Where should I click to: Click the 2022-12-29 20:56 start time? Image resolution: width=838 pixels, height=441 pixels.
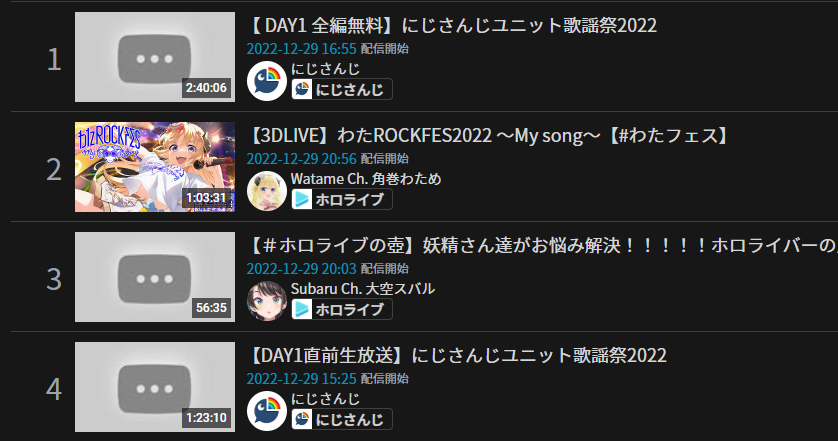click(301, 159)
